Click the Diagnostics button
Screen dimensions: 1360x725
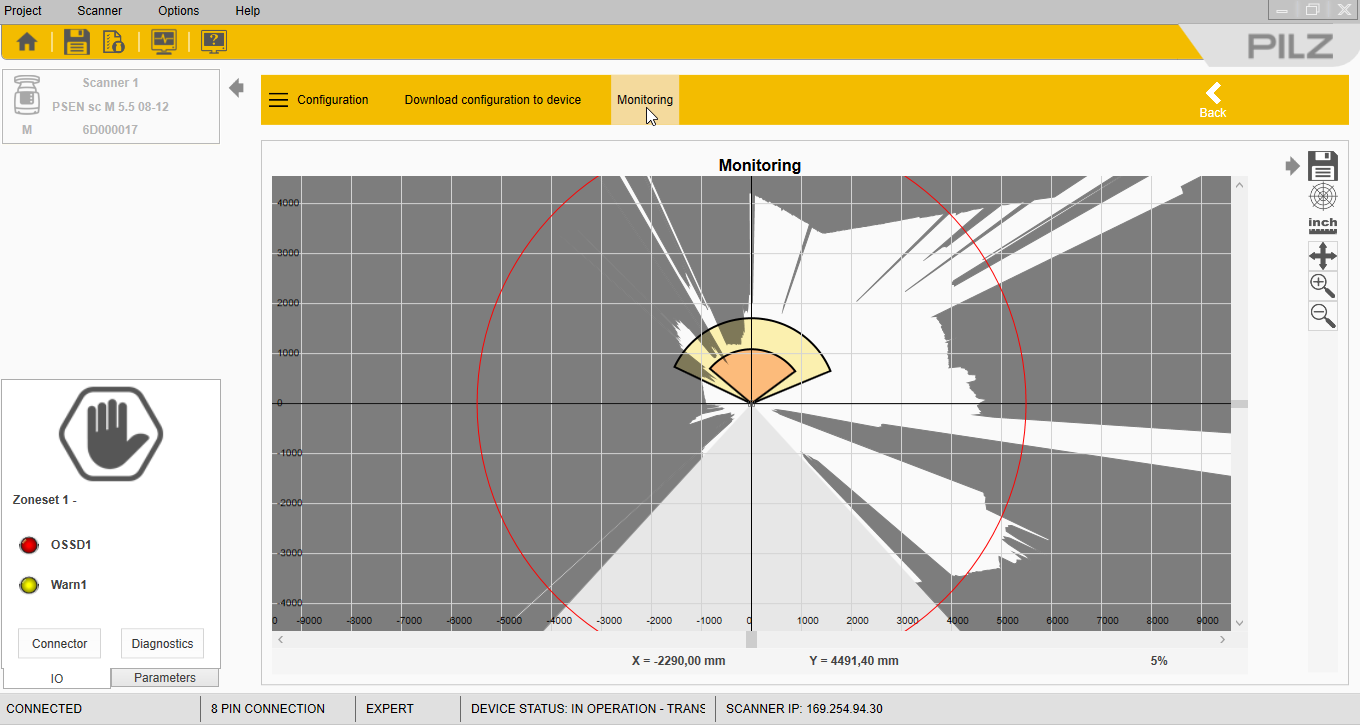(162, 644)
